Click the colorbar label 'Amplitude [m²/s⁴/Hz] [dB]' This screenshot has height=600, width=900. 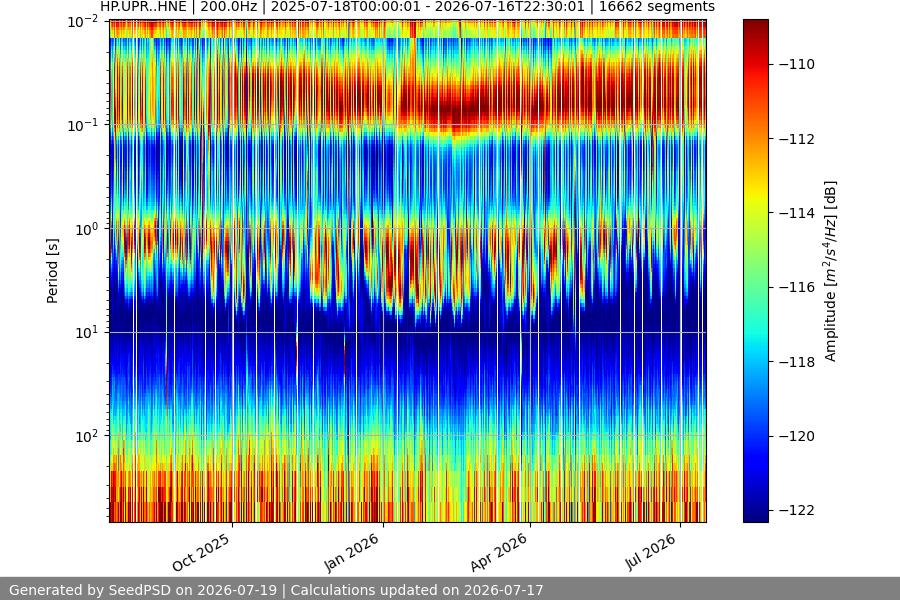(831, 271)
